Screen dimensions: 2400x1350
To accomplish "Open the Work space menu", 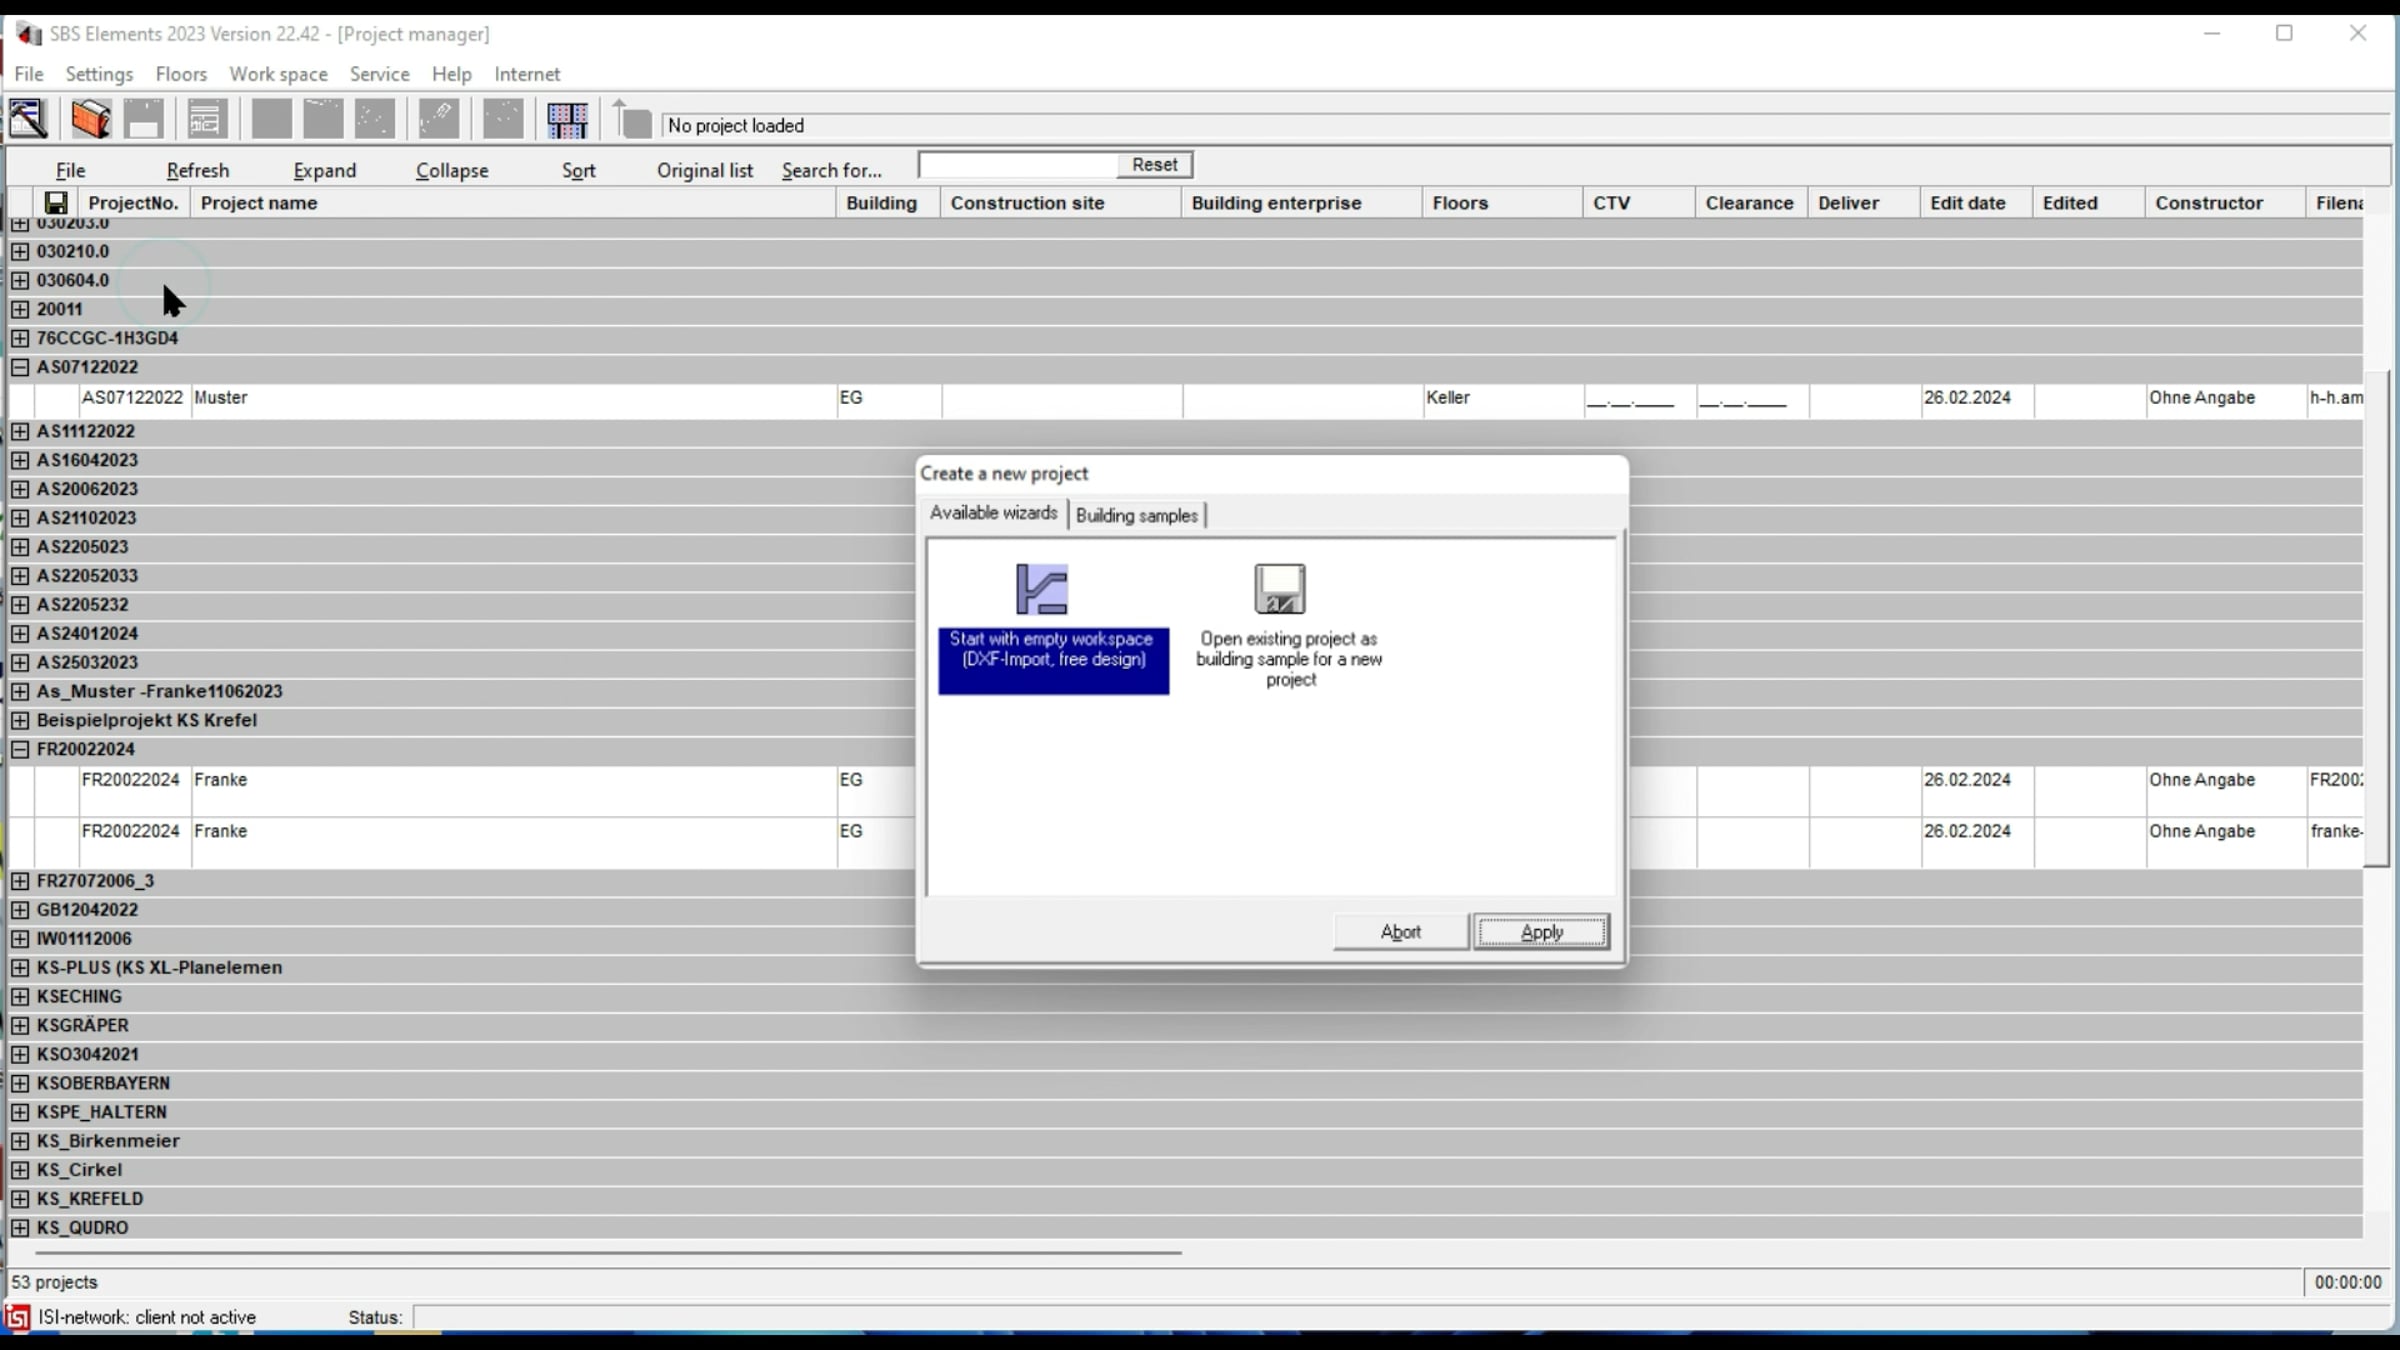I will click(x=278, y=74).
